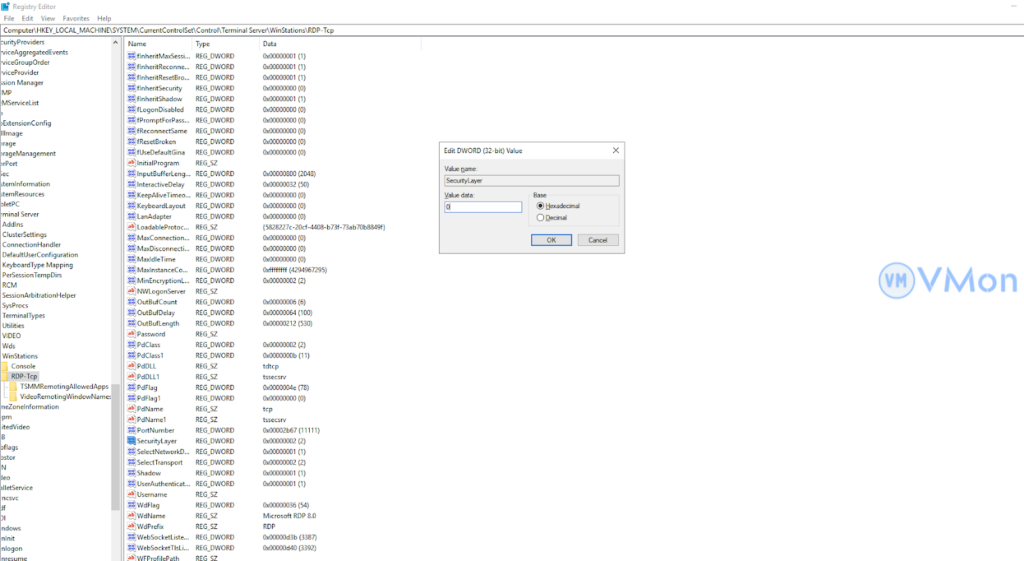Click the LoadableProtocol string value icon
This screenshot has width=1024, height=561.
[131, 227]
